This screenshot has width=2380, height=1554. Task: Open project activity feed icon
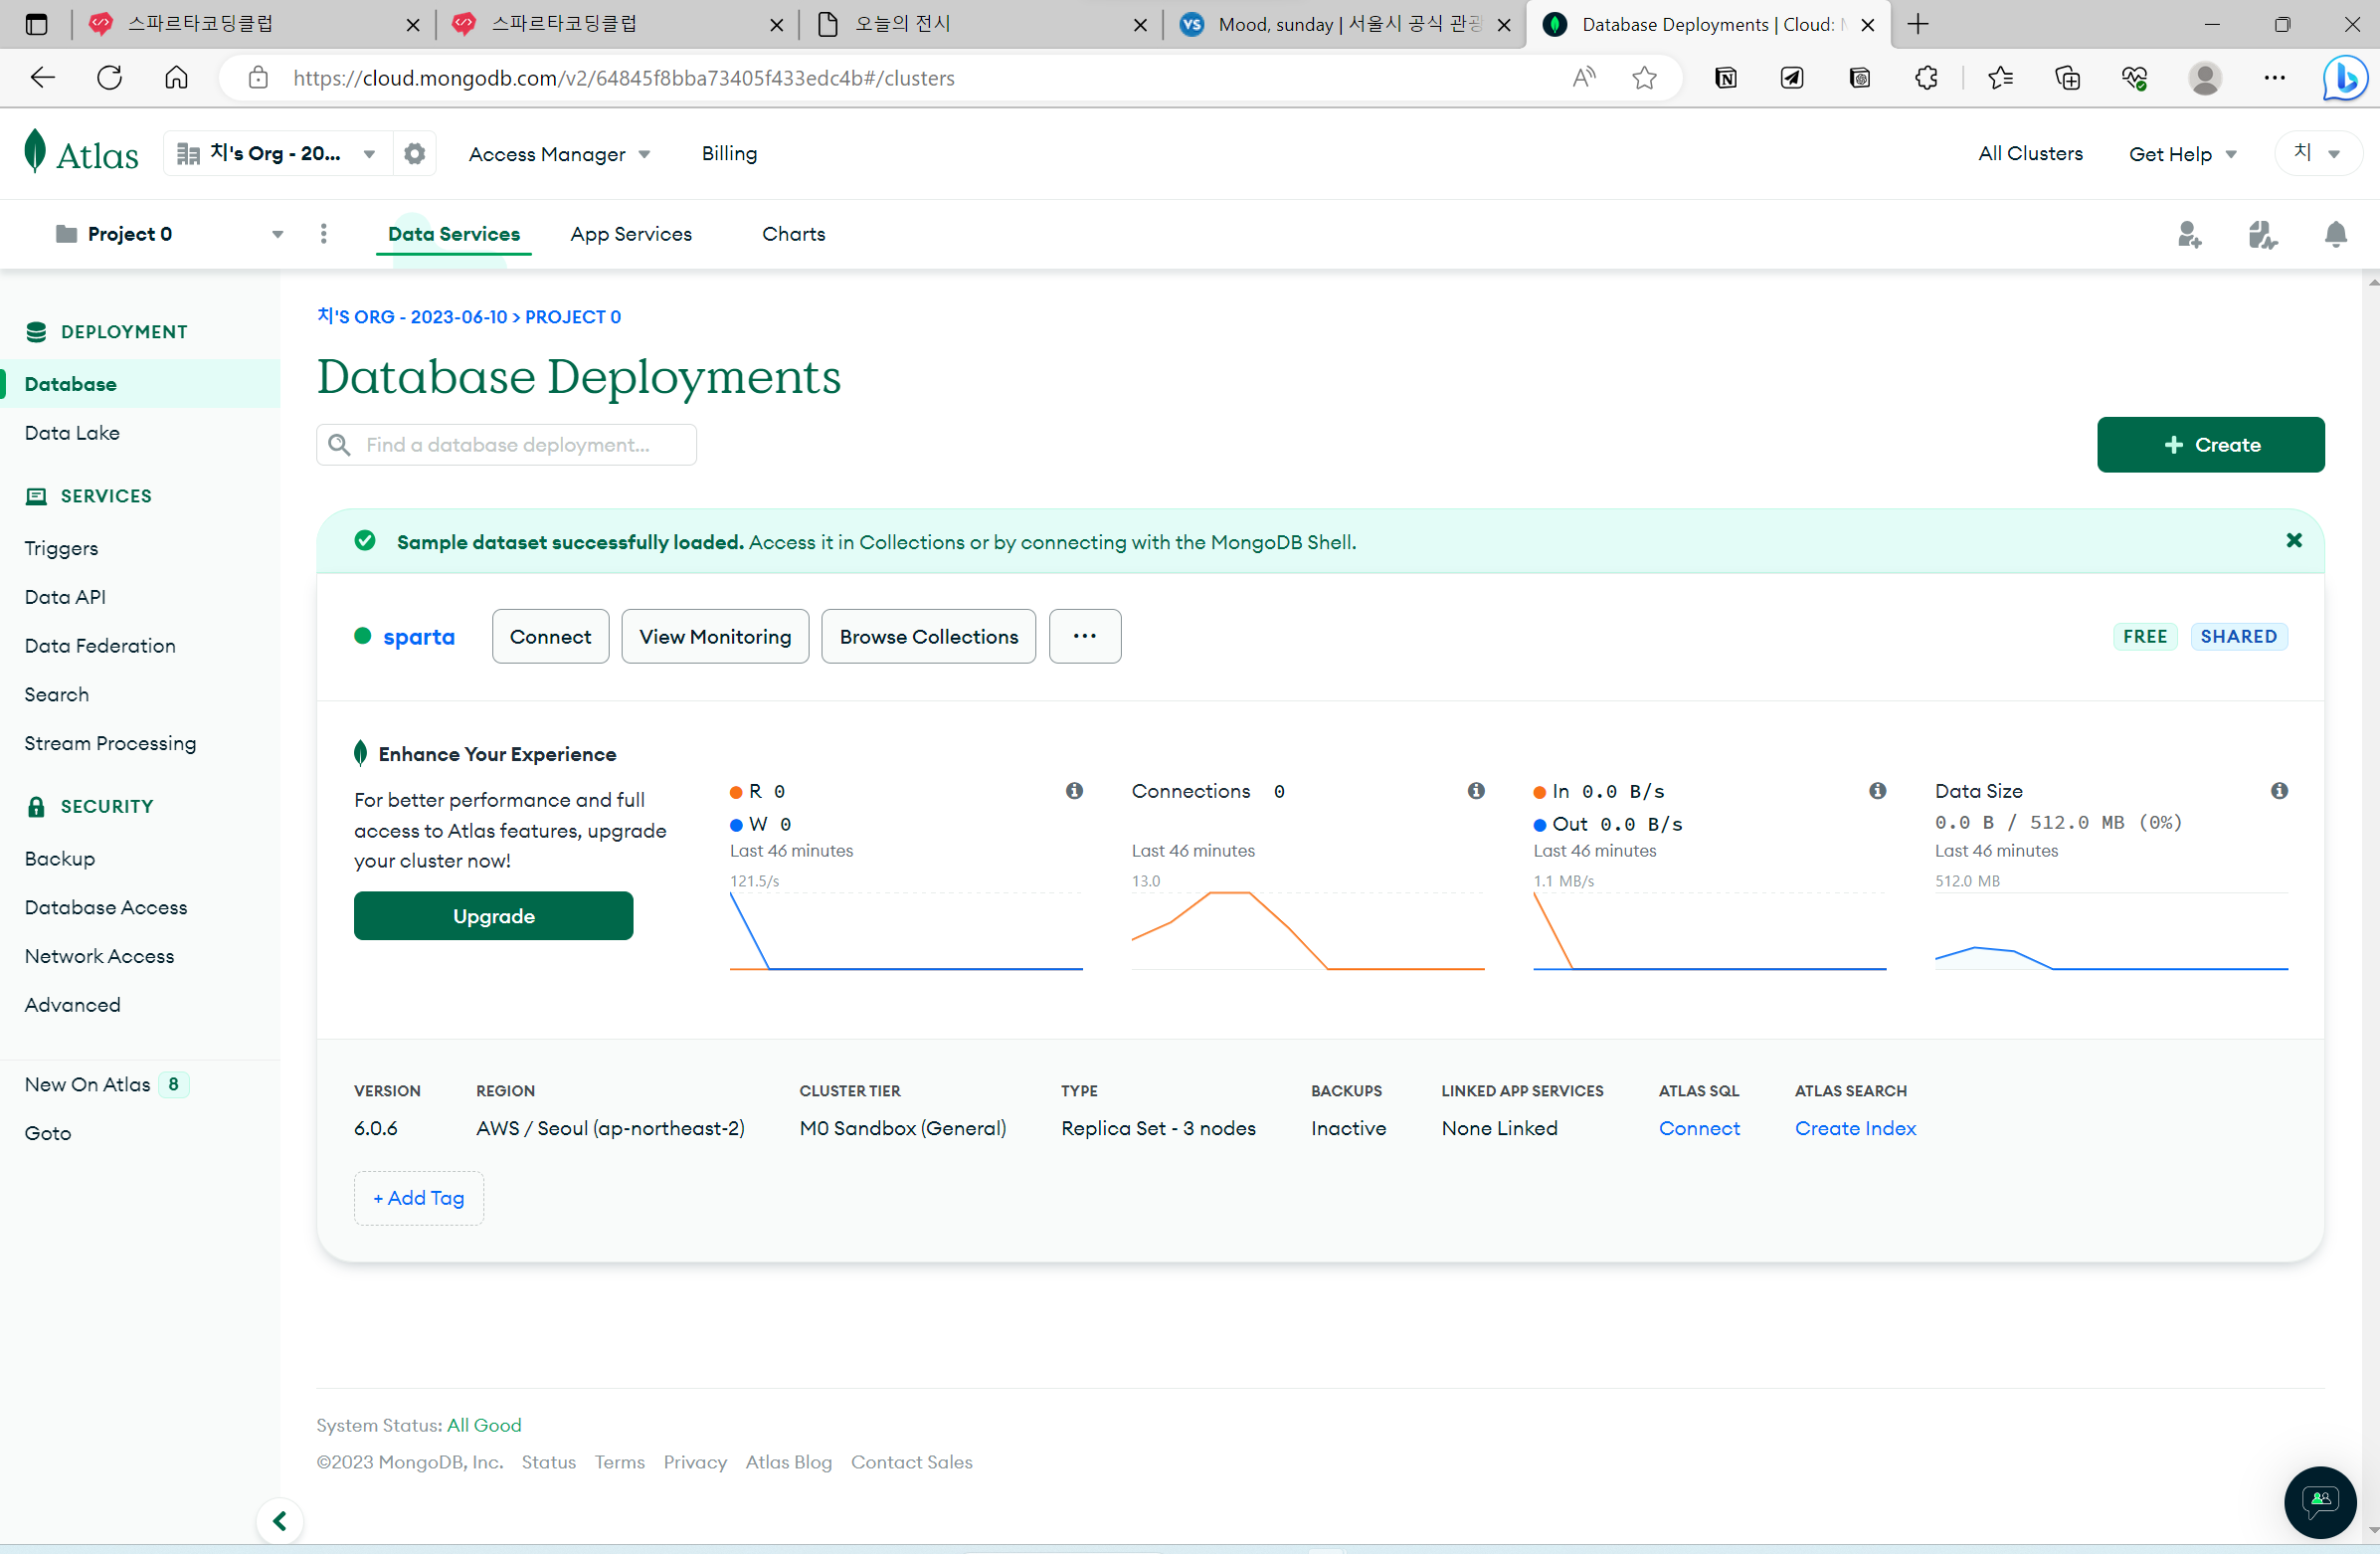(2262, 234)
